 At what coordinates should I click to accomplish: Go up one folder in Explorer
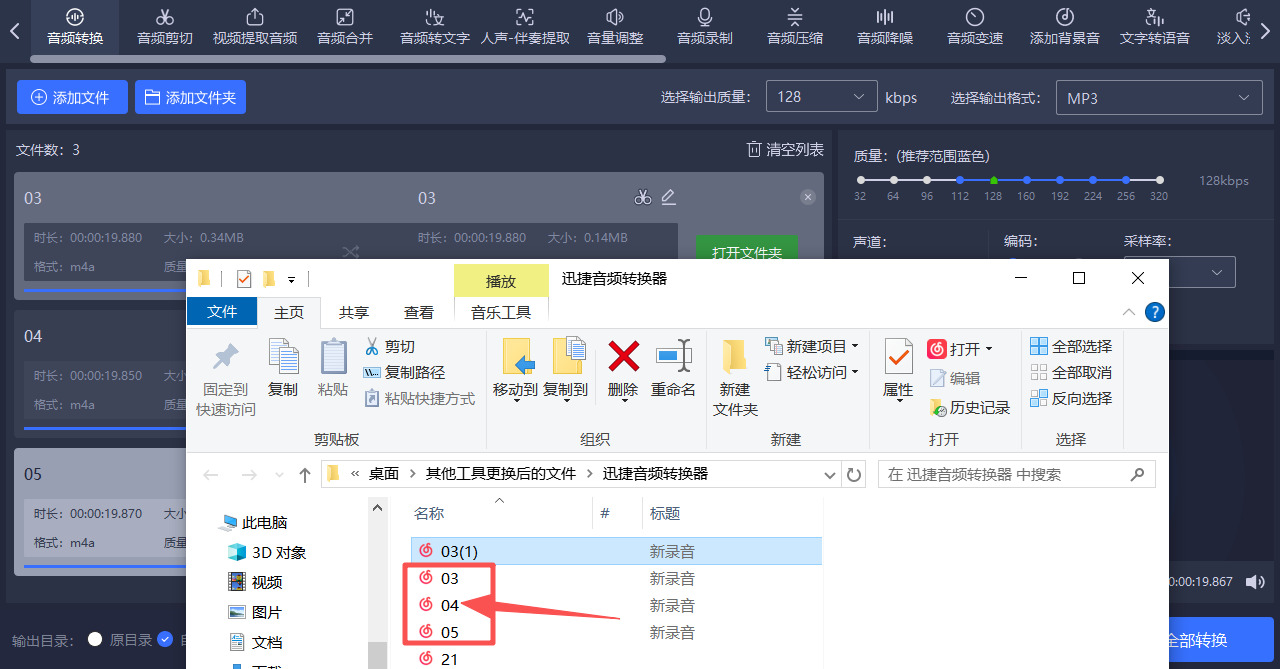pos(305,474)
